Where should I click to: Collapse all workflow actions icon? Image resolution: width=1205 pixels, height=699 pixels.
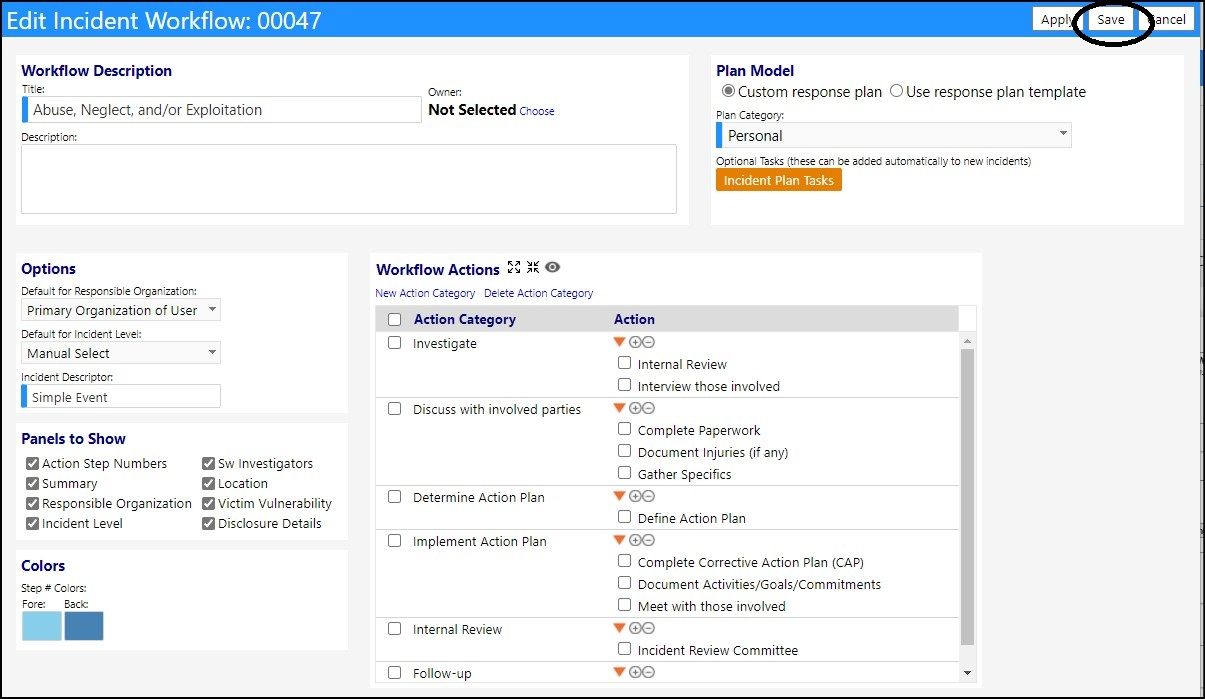(532, 267)
